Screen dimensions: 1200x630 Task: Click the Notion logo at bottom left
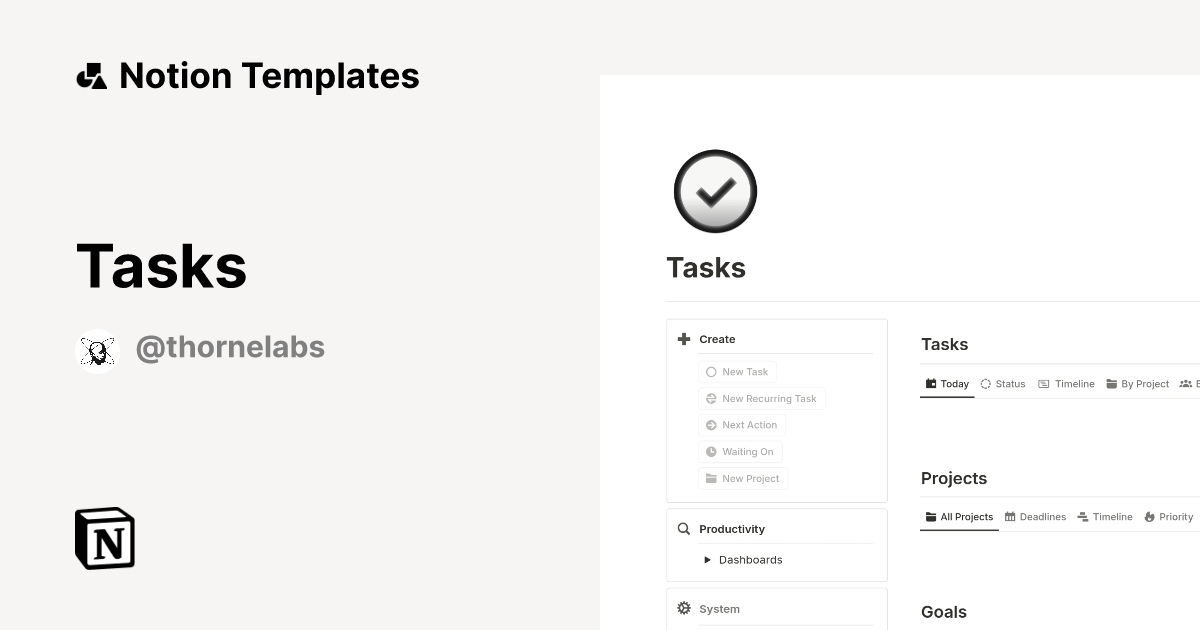tap(103, 538)
